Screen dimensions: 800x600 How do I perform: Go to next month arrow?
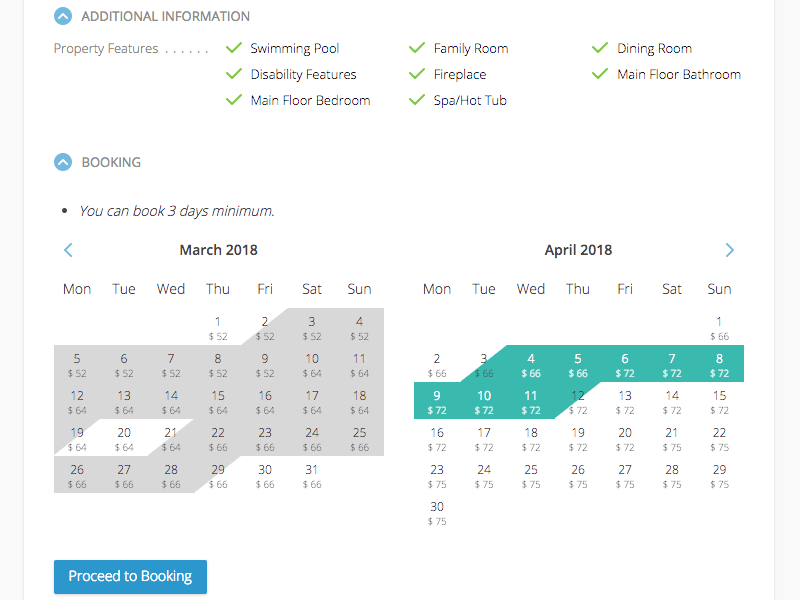tap(730, 250)
